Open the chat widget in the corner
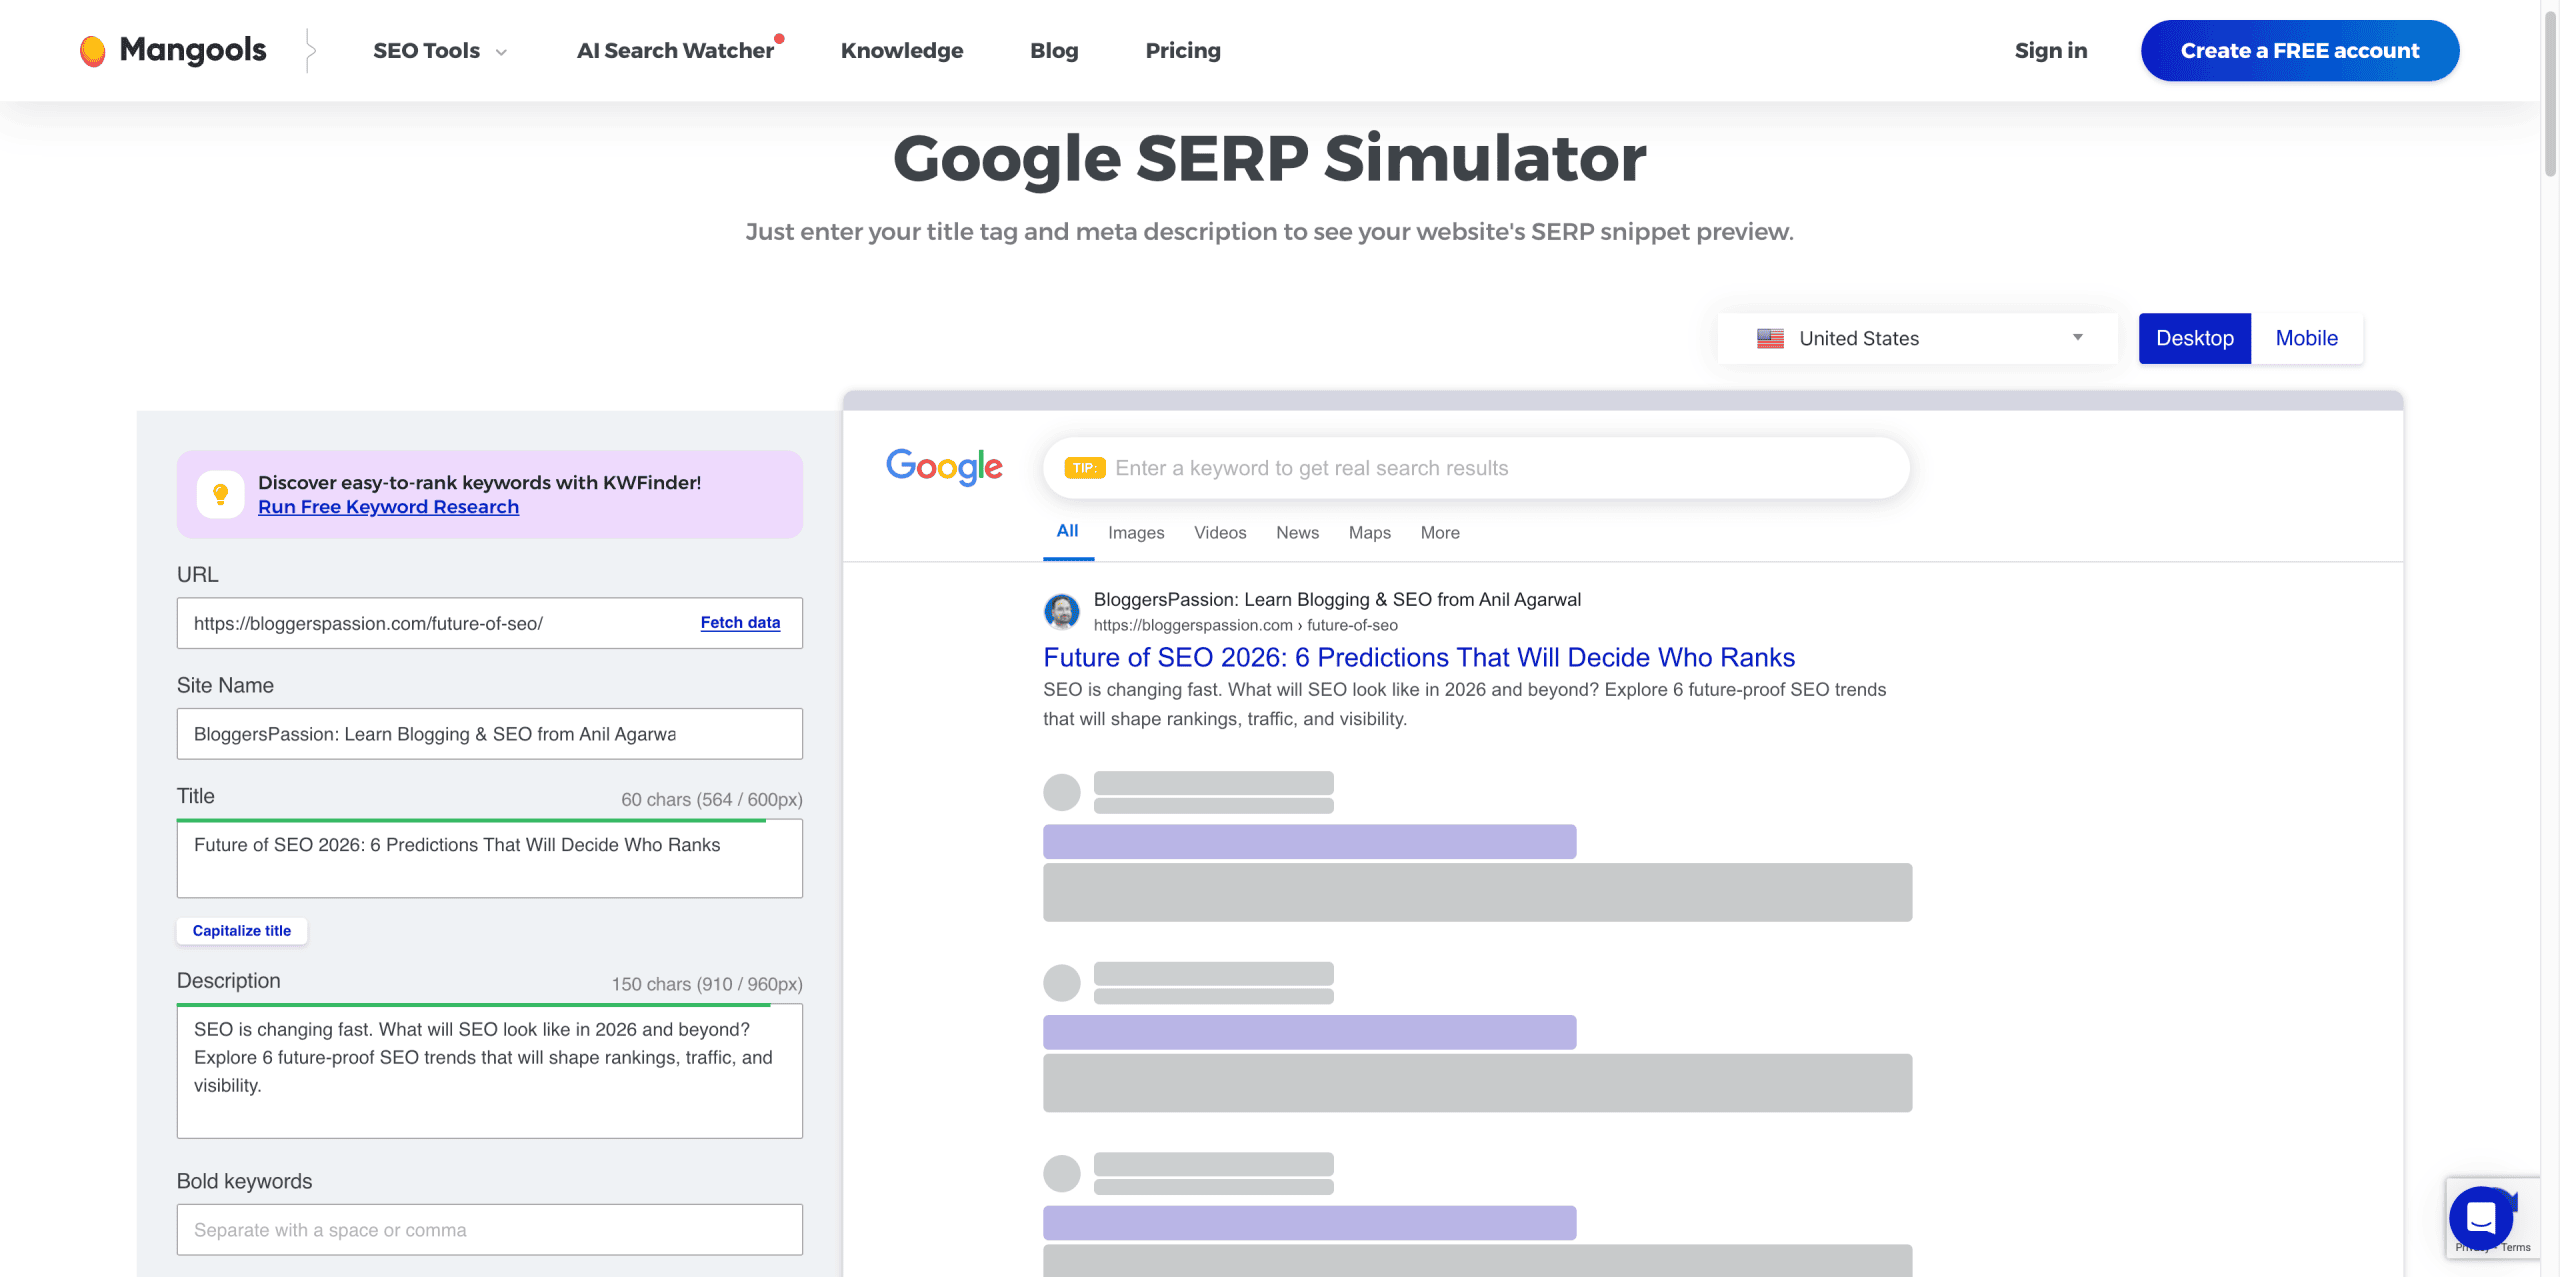This screenshot has width=2560, height=1277. (x=2480, y=1218)
